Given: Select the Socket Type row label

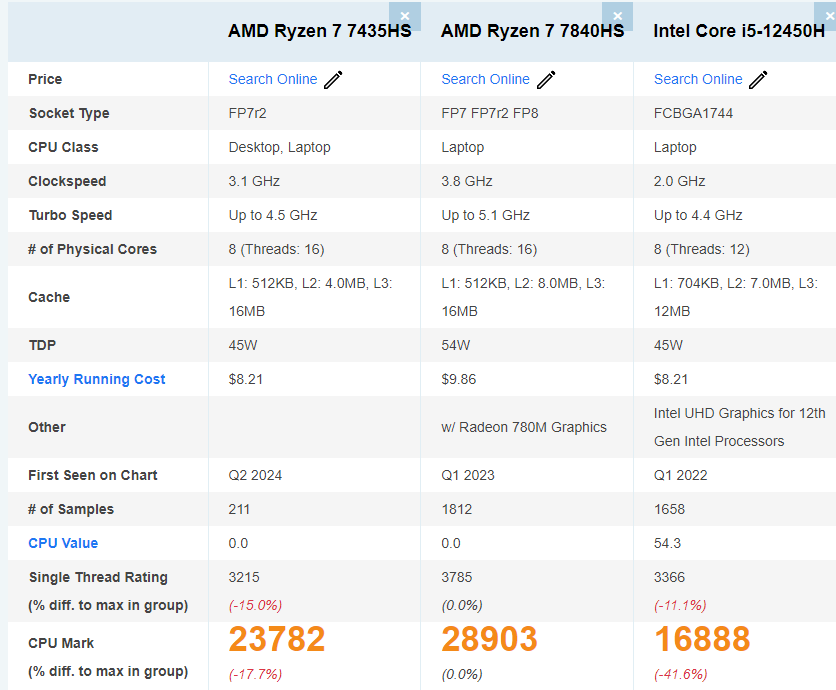Looking at the screenshot, I should (x=69, y=113).
